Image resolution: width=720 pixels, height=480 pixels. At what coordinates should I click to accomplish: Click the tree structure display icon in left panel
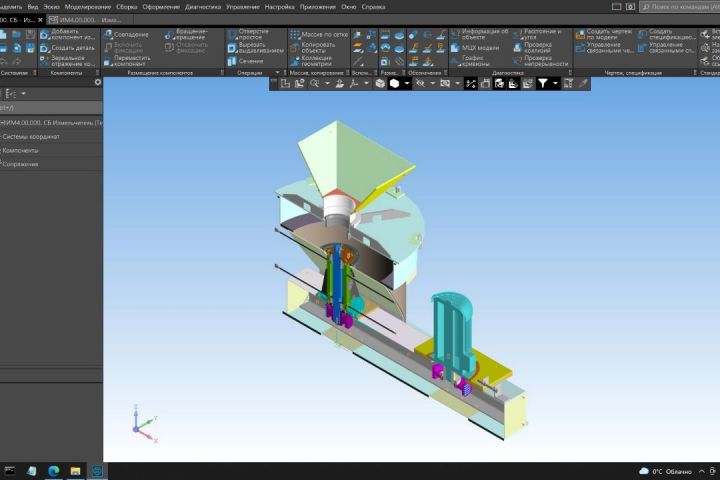(11, 94)
